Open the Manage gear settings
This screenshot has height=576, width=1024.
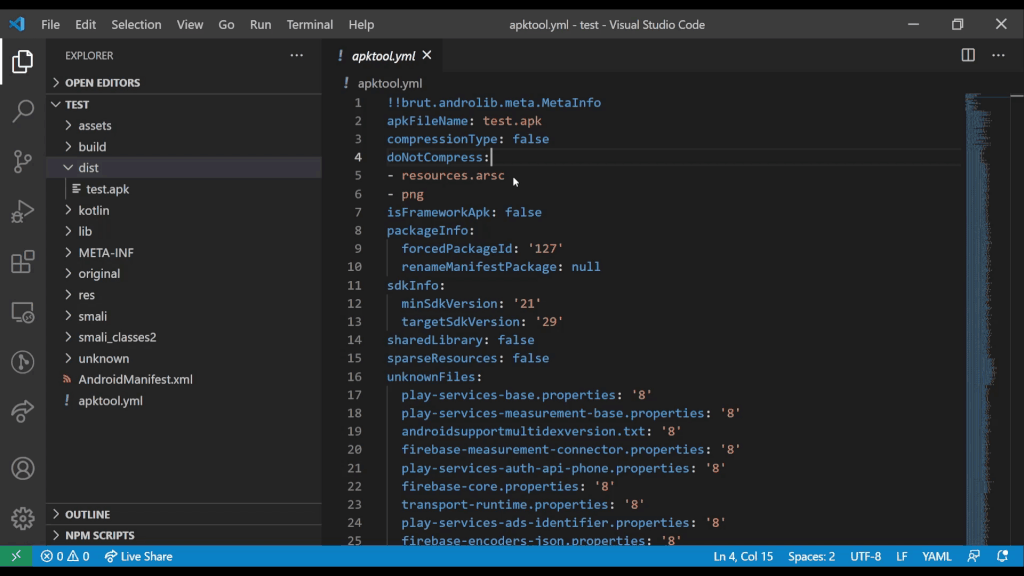(22, 518)
